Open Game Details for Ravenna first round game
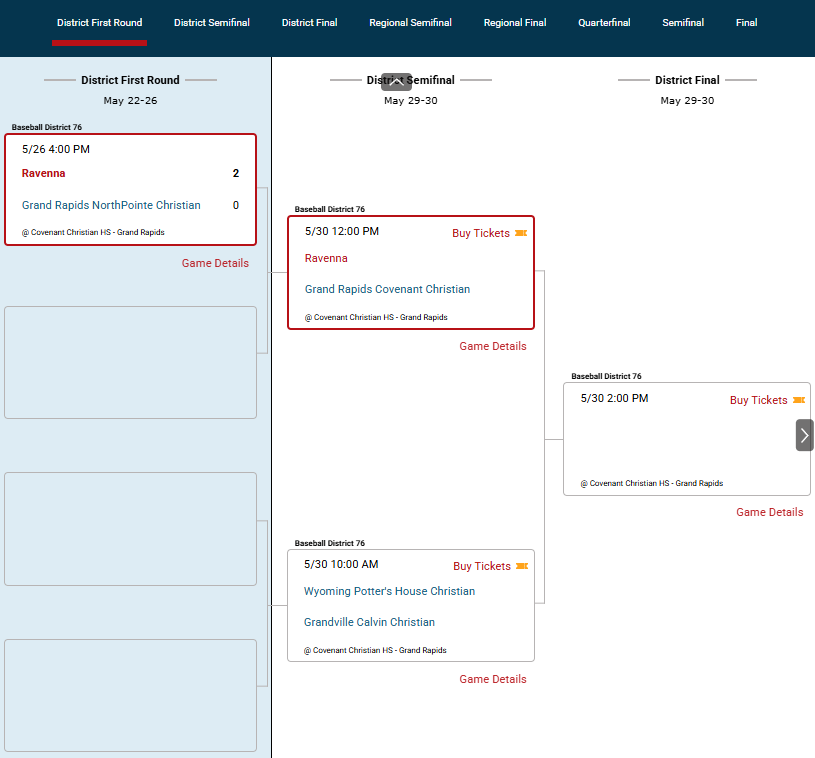This screenshot has width=815, height=758. click(215, 263)
